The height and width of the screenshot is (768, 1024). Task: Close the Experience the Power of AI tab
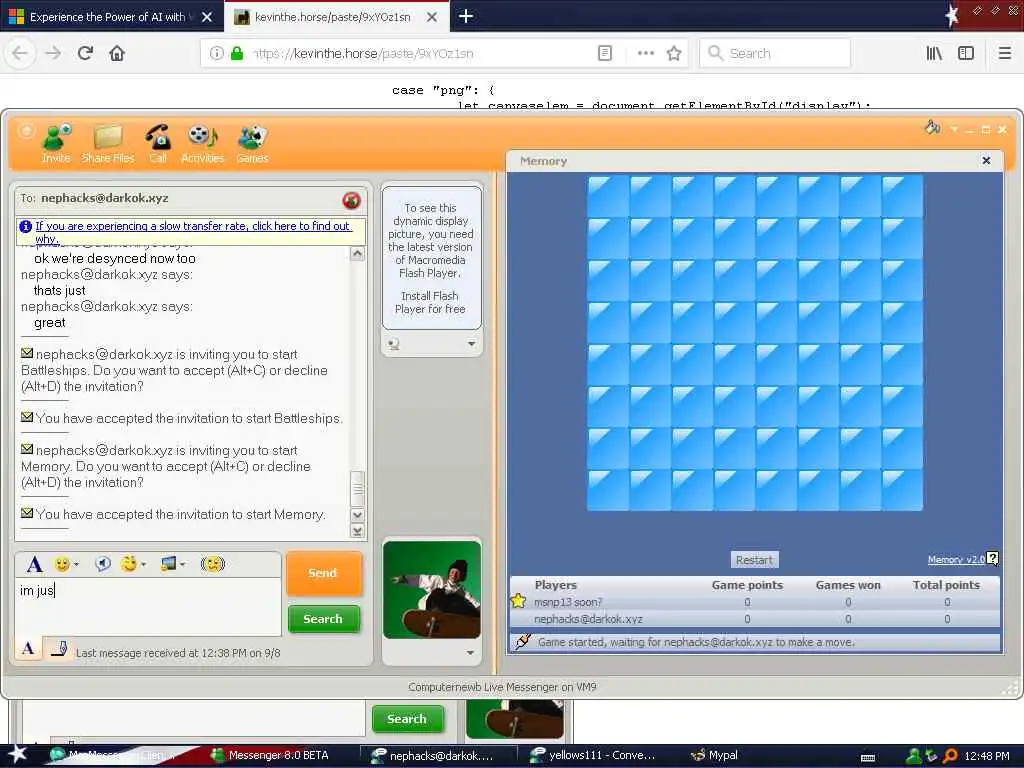[207, 17]
